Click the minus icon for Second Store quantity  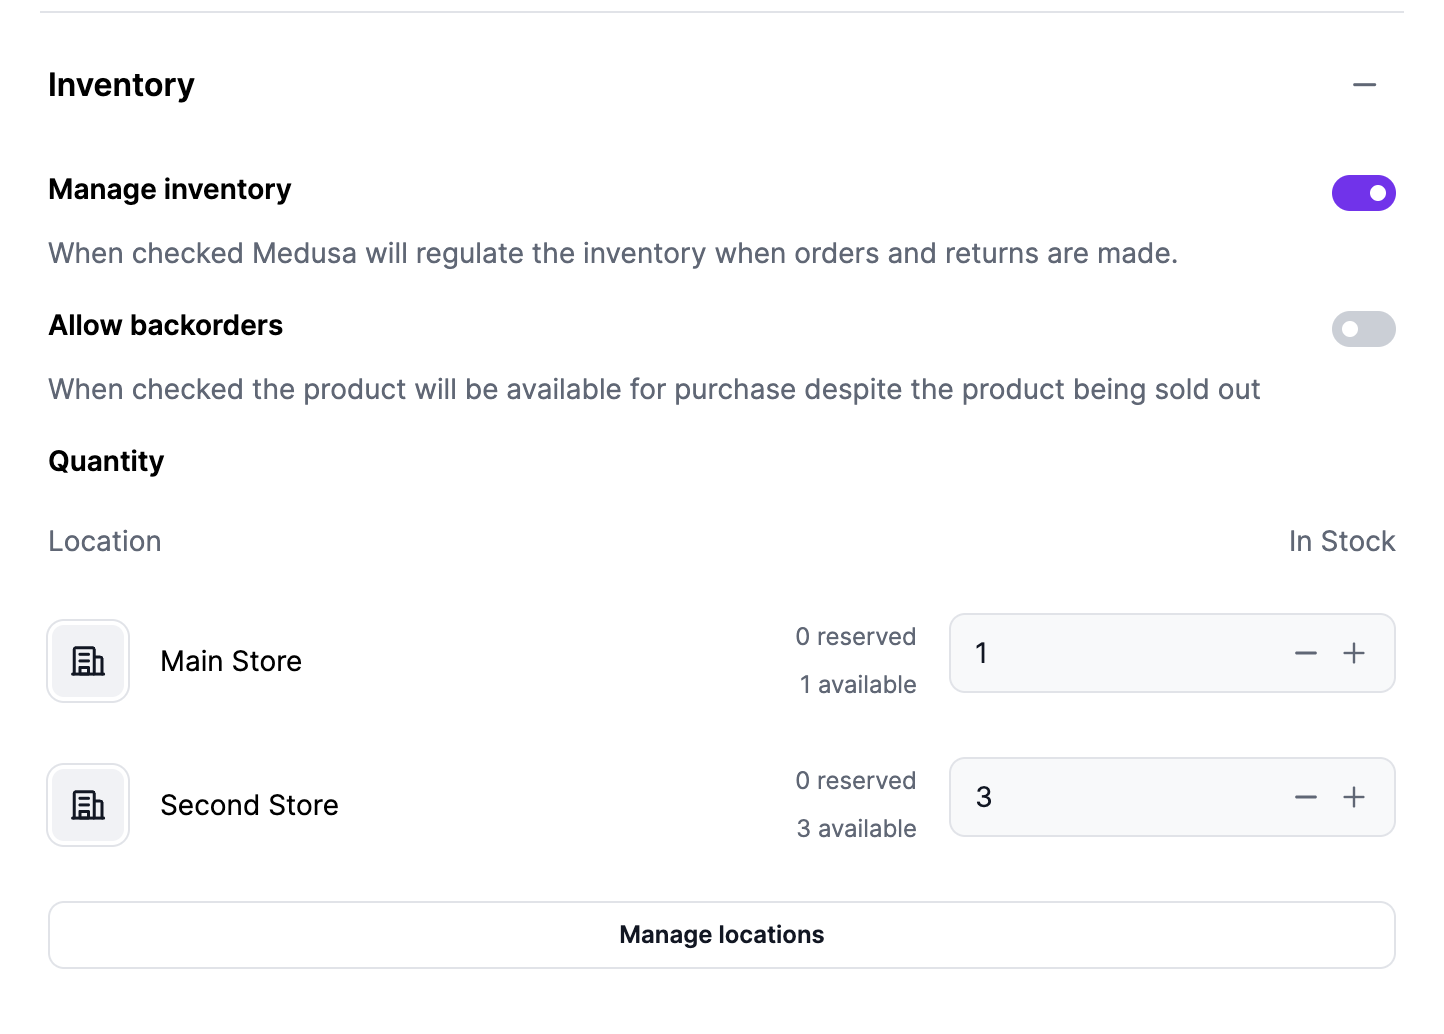[1305, 797]
